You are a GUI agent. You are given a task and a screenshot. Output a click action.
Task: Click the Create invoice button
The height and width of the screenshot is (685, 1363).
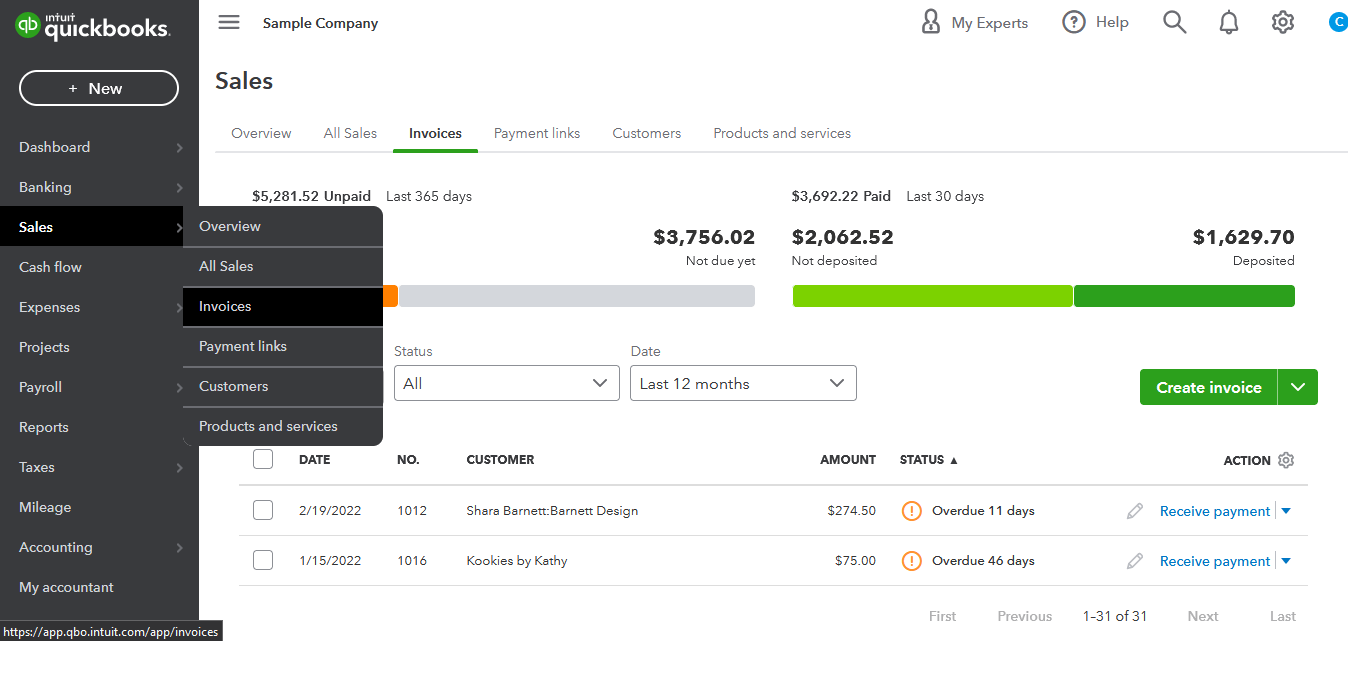click(1208, 386)
